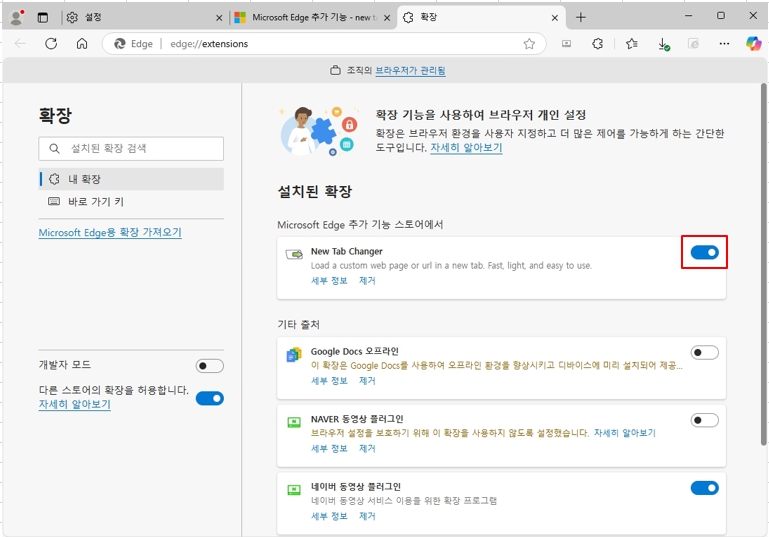This screenshot has width=769, height=537.
Task: Turn on 개발자 모드 toggle
Action: point(209,366)
